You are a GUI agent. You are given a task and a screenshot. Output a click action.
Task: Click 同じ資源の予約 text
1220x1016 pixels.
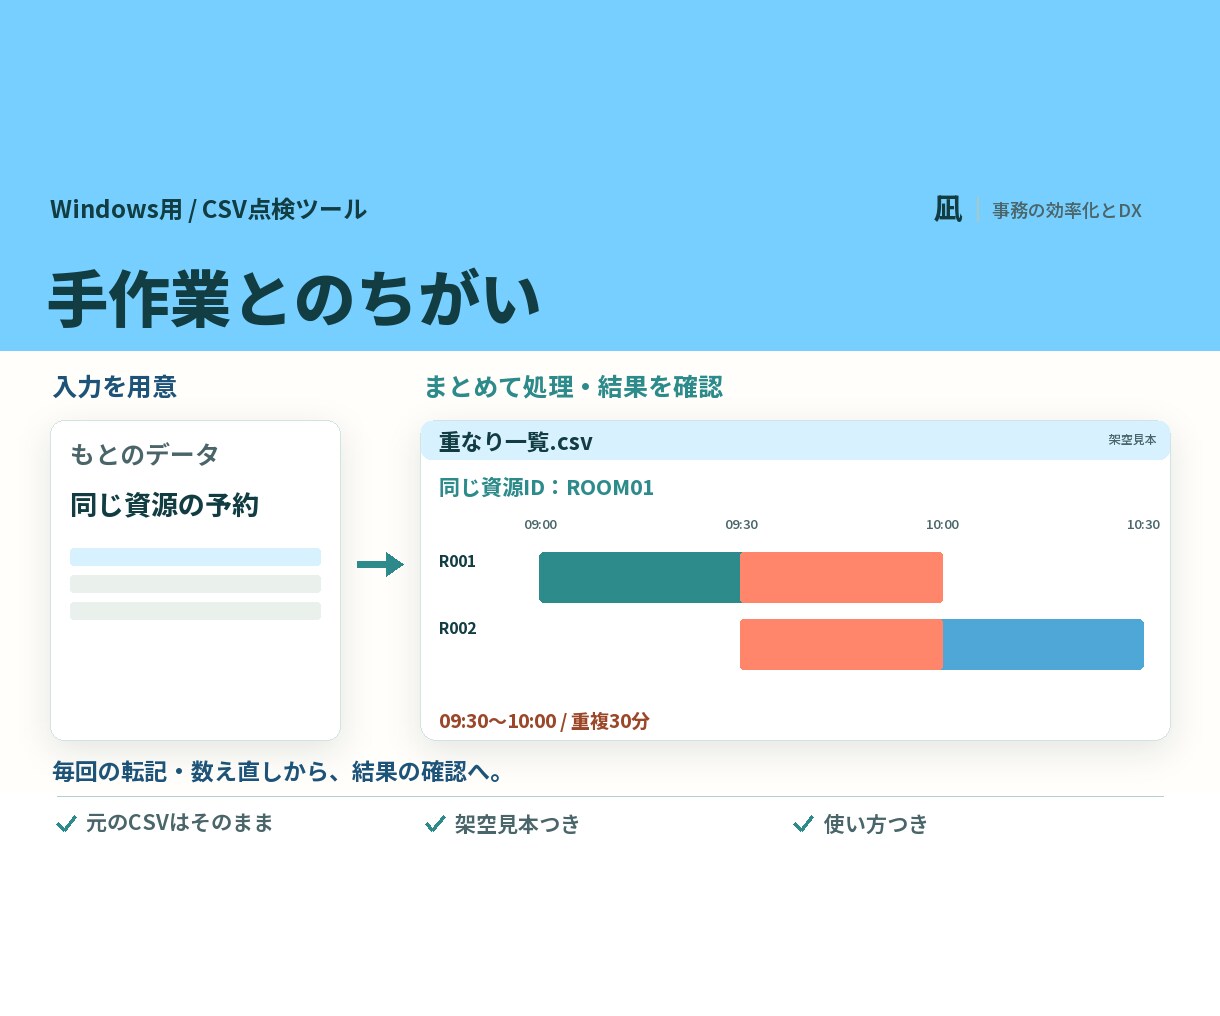[165, 505]
